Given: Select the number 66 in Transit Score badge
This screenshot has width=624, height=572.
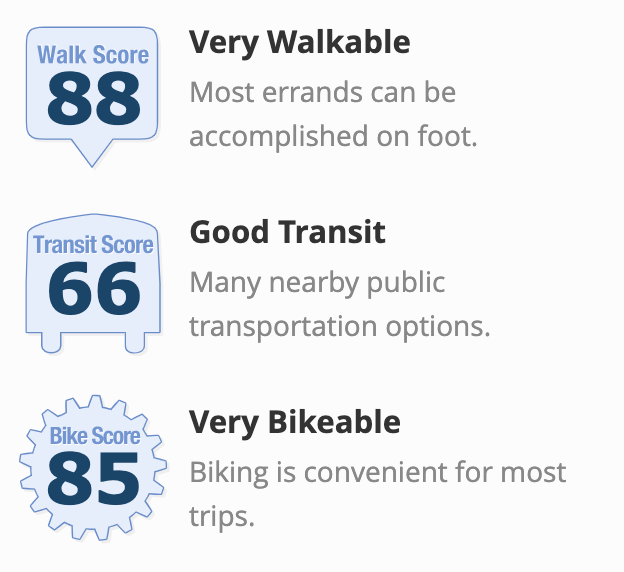Looking at the screenshot, I should pos(94,288).
